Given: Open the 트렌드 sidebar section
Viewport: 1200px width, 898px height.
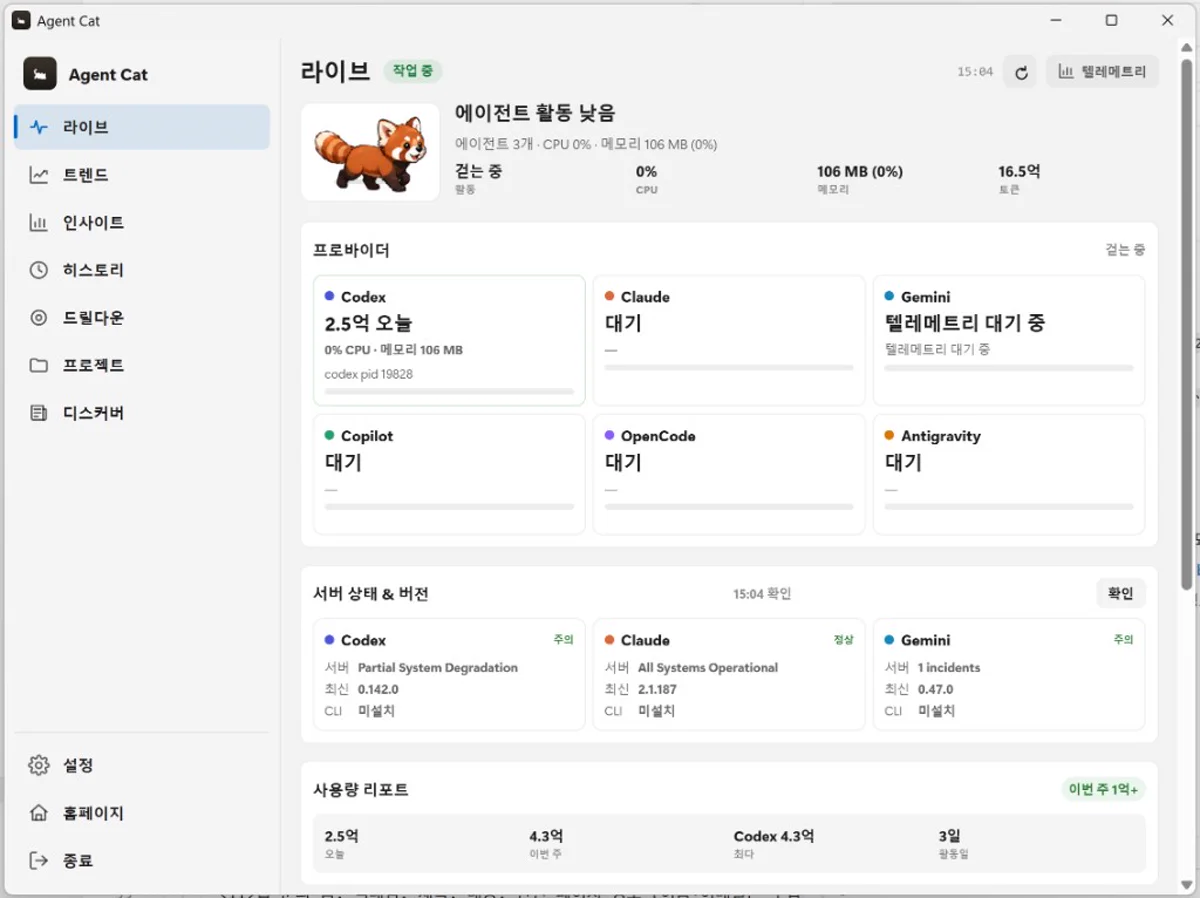Looking at the screenshot, I should pyautogui.click(x=142, y=175).
